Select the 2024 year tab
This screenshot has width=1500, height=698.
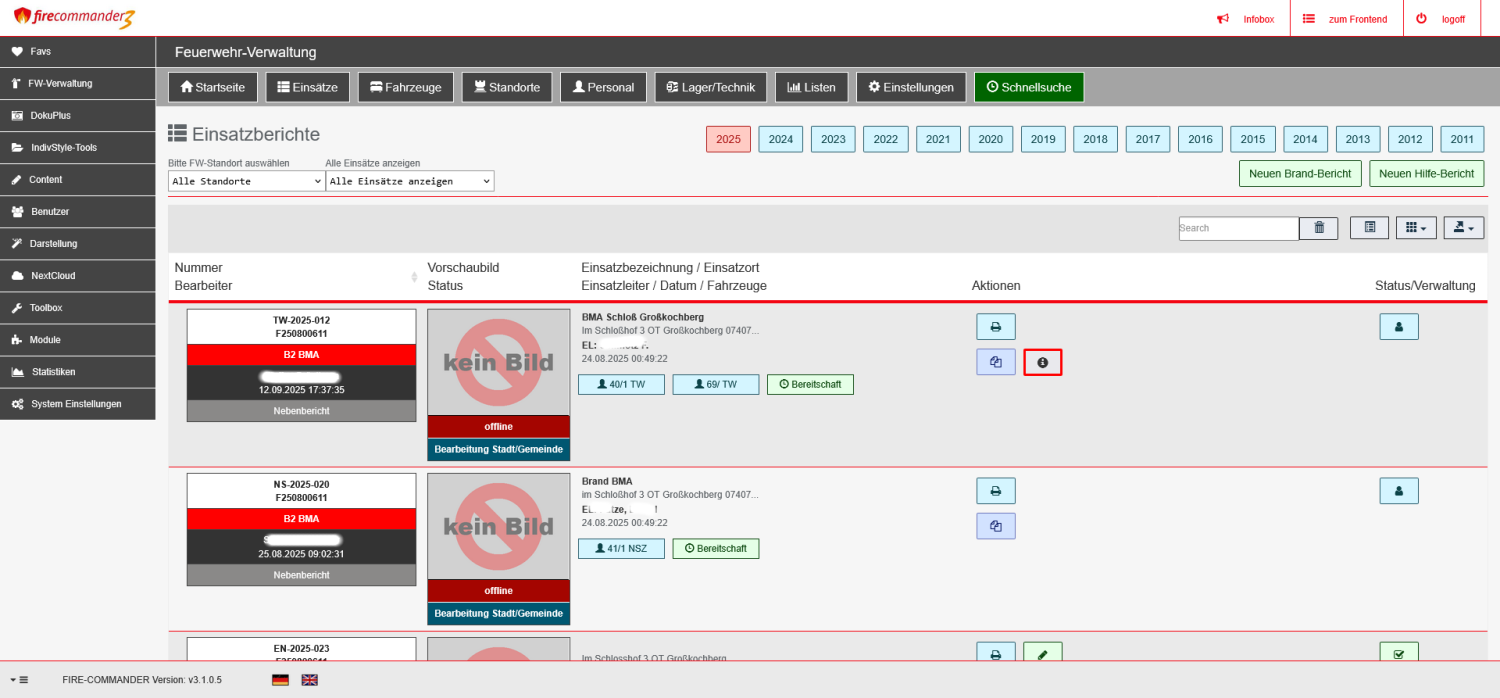(x=780, y=139)
